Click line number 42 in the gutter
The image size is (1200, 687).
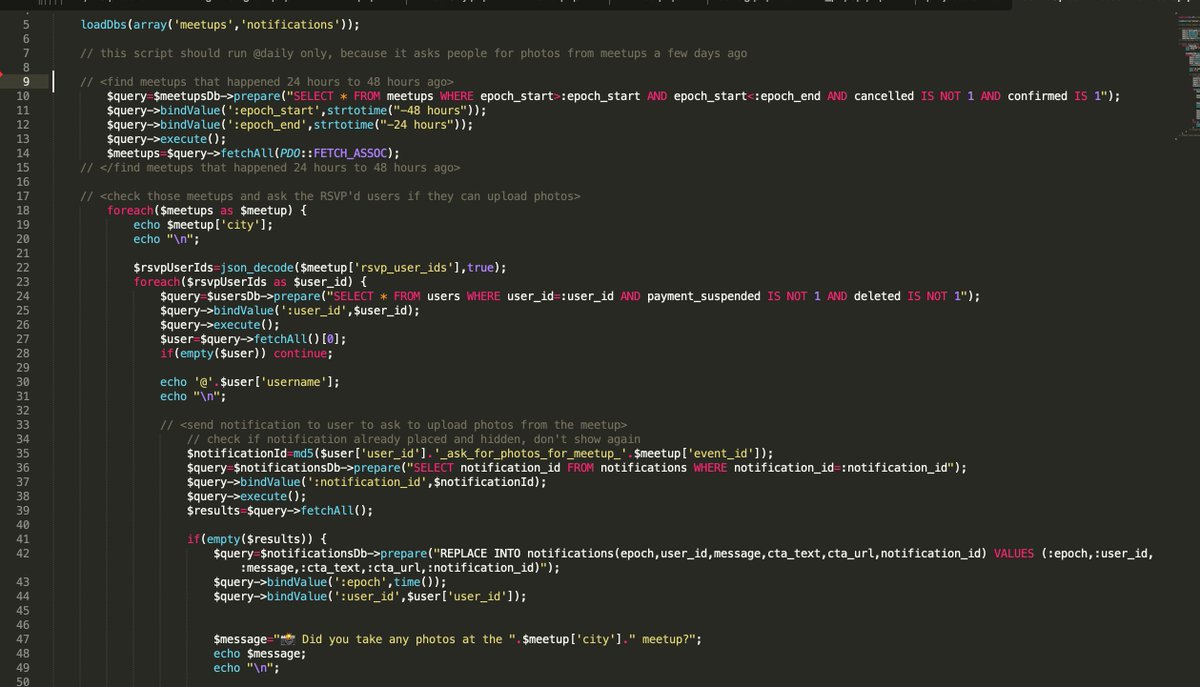pyautogui.click(x=23, y=553)
